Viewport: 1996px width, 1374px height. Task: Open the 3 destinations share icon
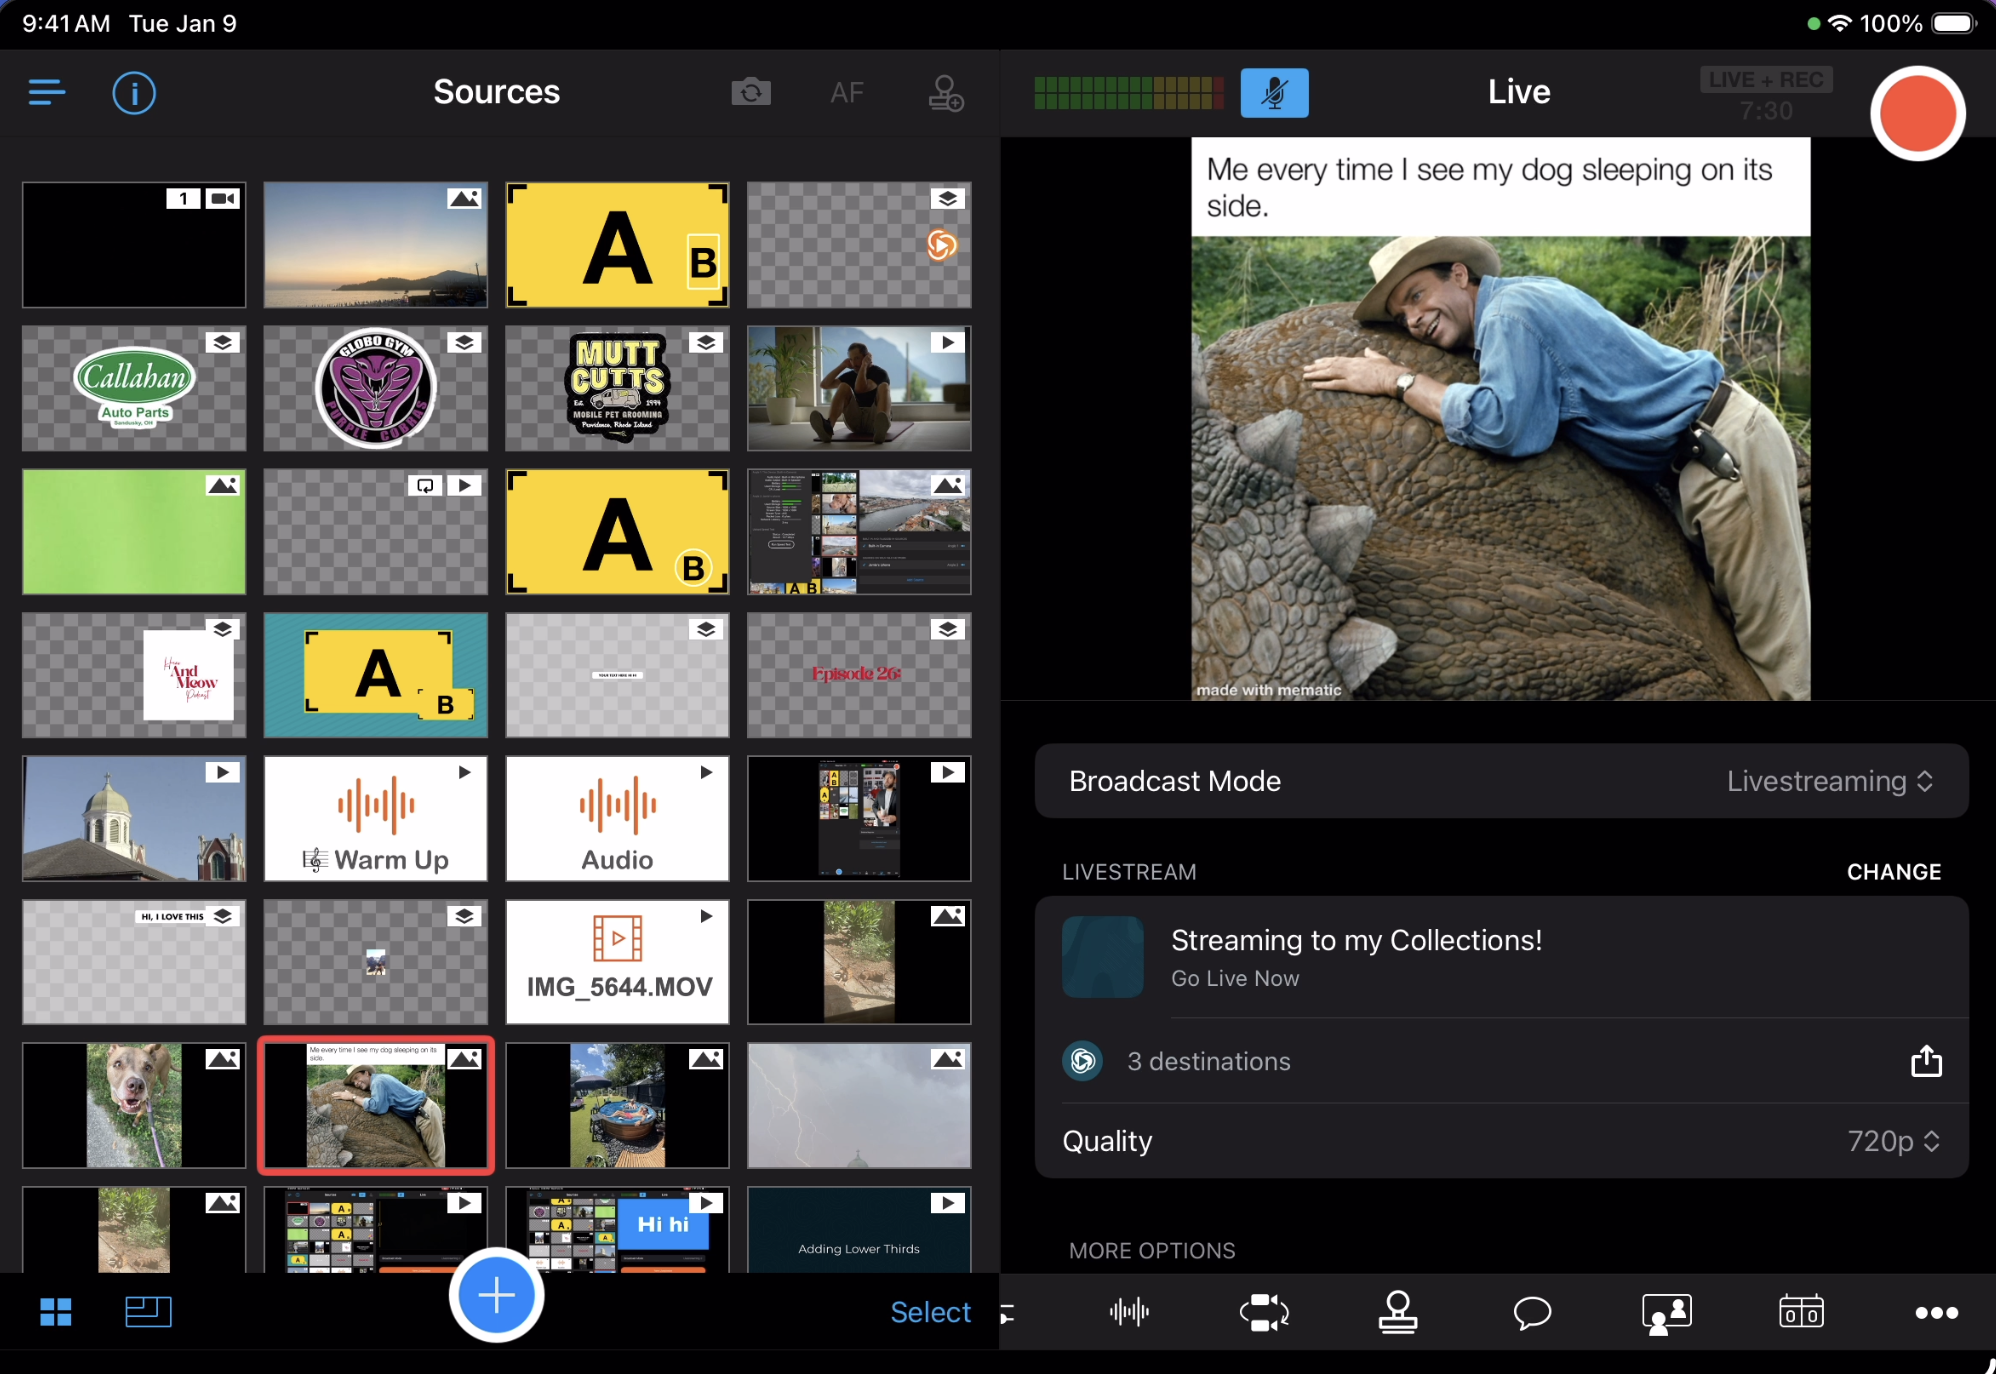[x=1926, y=1061]
